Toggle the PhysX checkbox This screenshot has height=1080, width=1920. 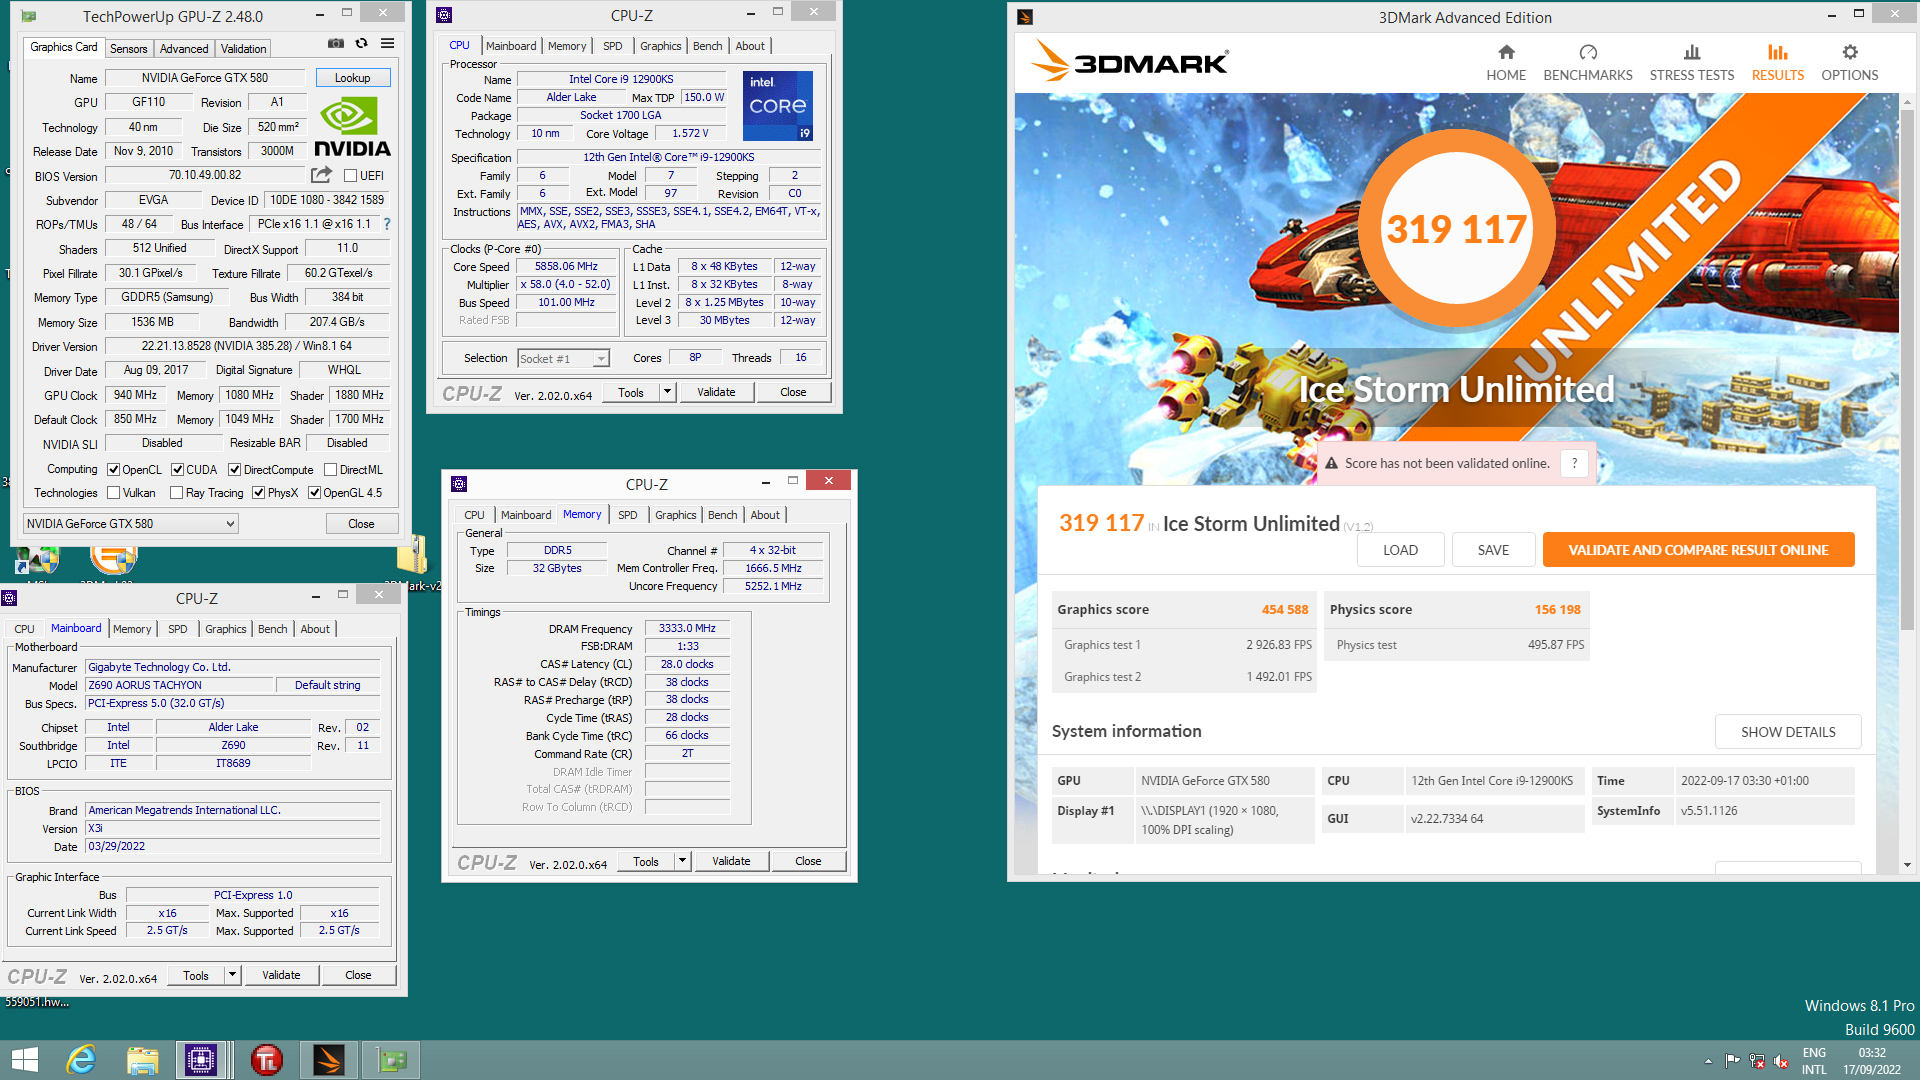(x=259, y=493)
